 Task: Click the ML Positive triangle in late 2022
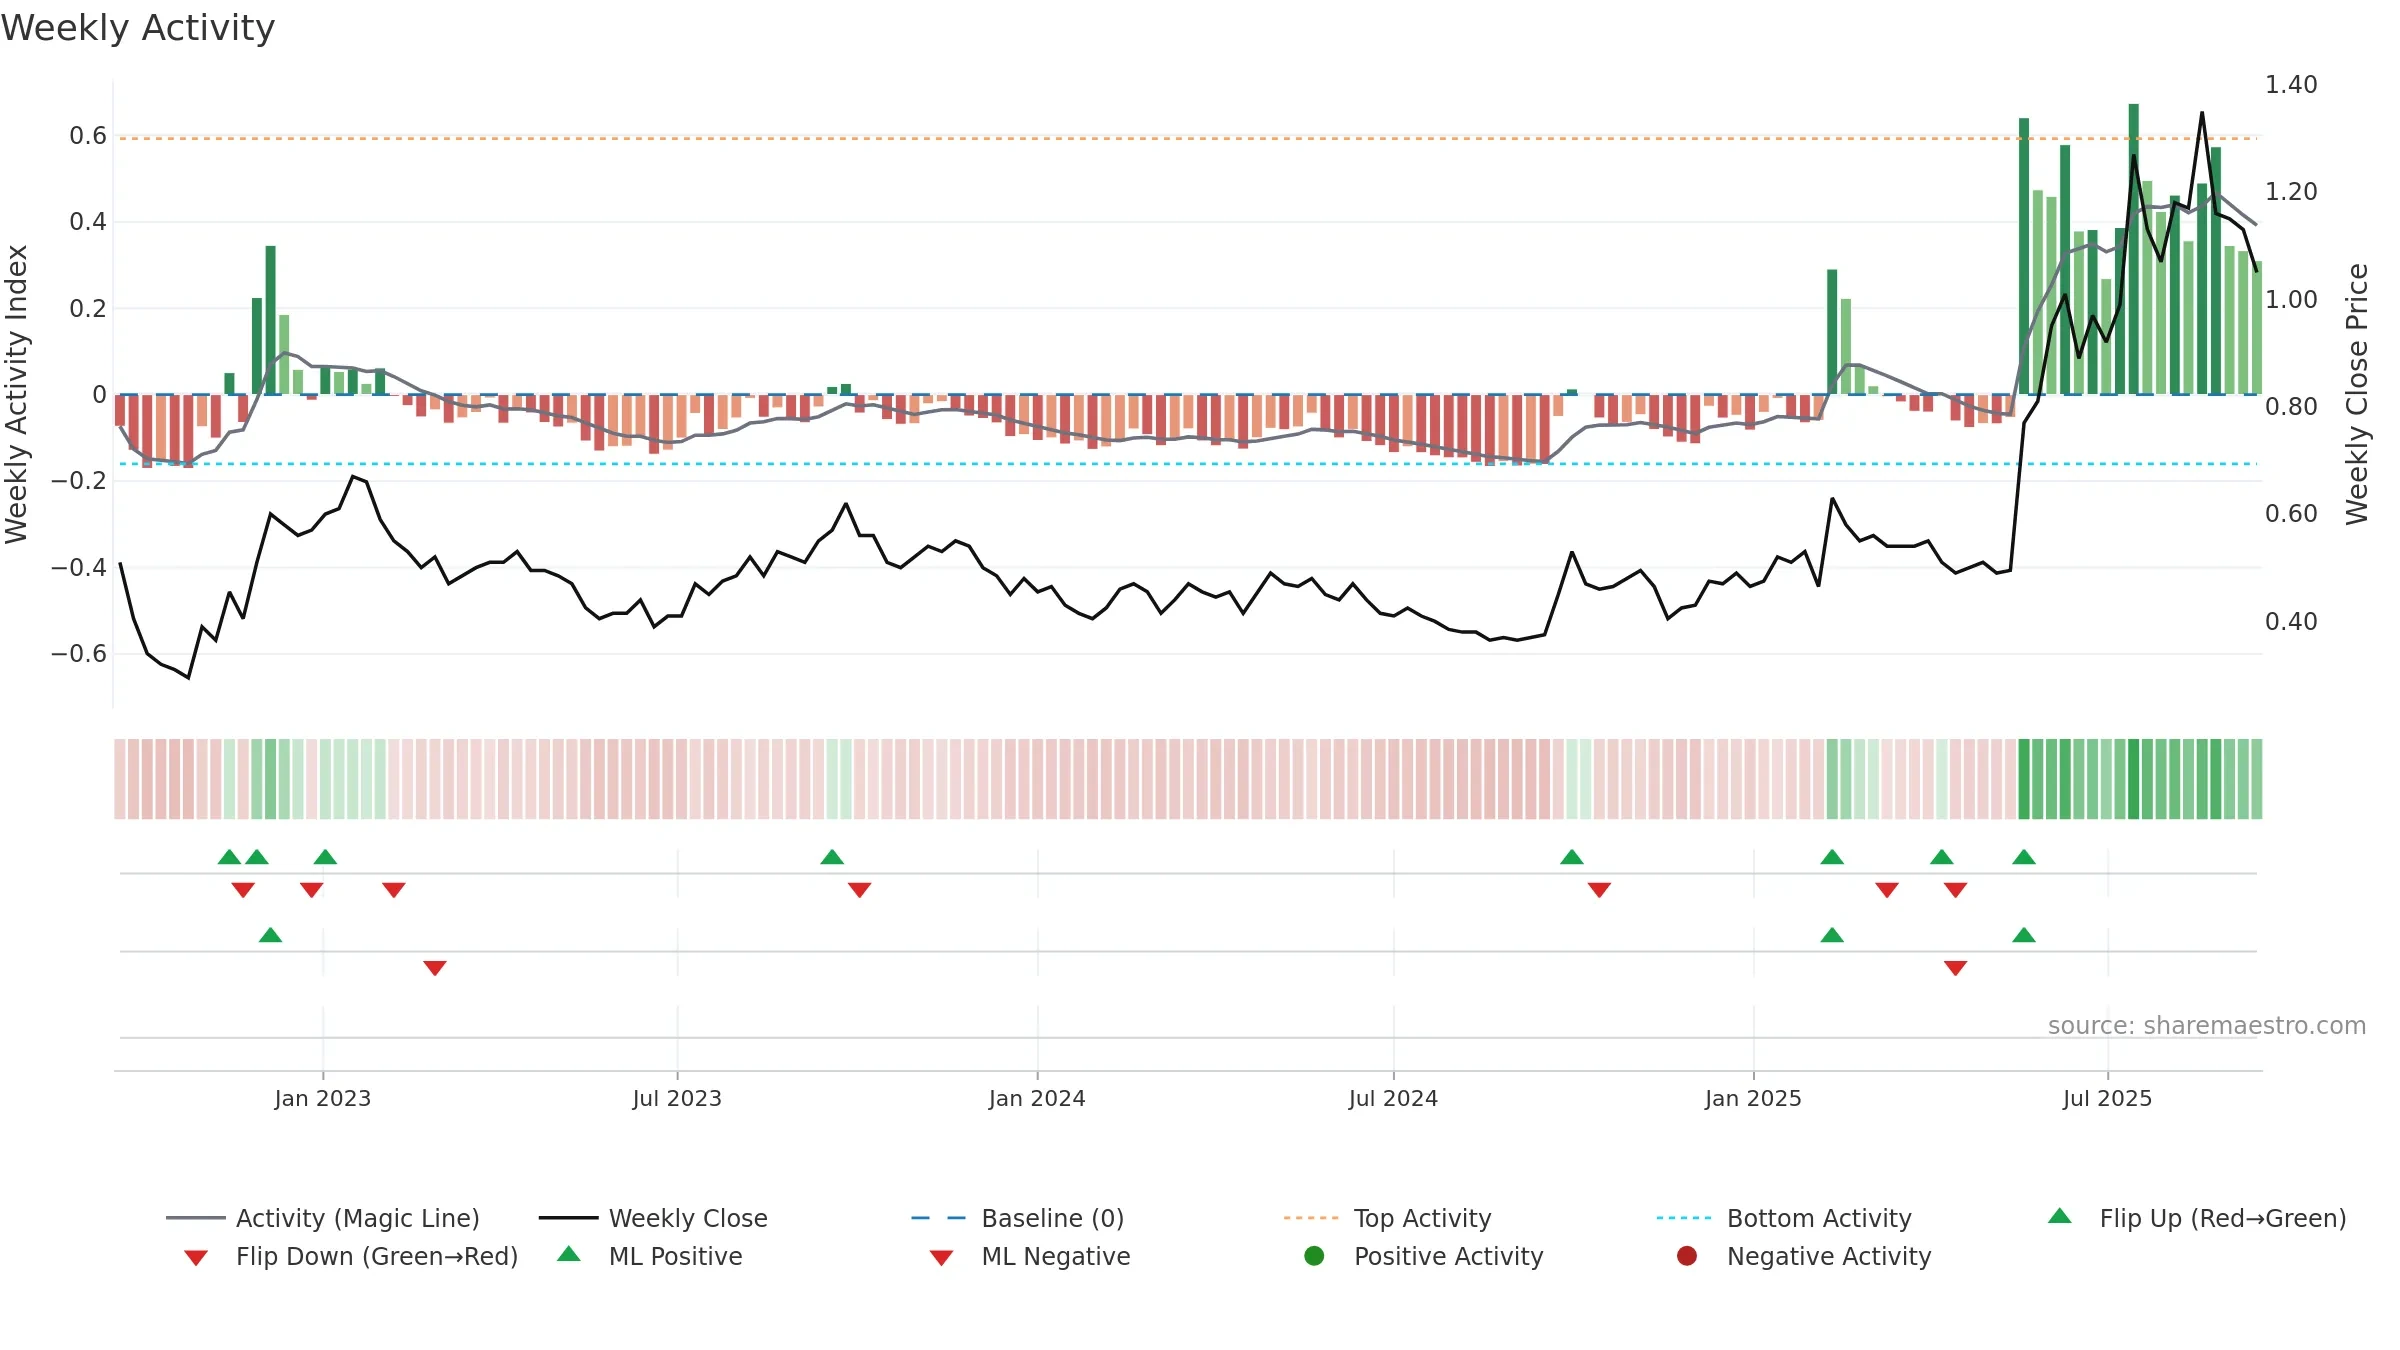pyautogui.click(x=270, y=935)
